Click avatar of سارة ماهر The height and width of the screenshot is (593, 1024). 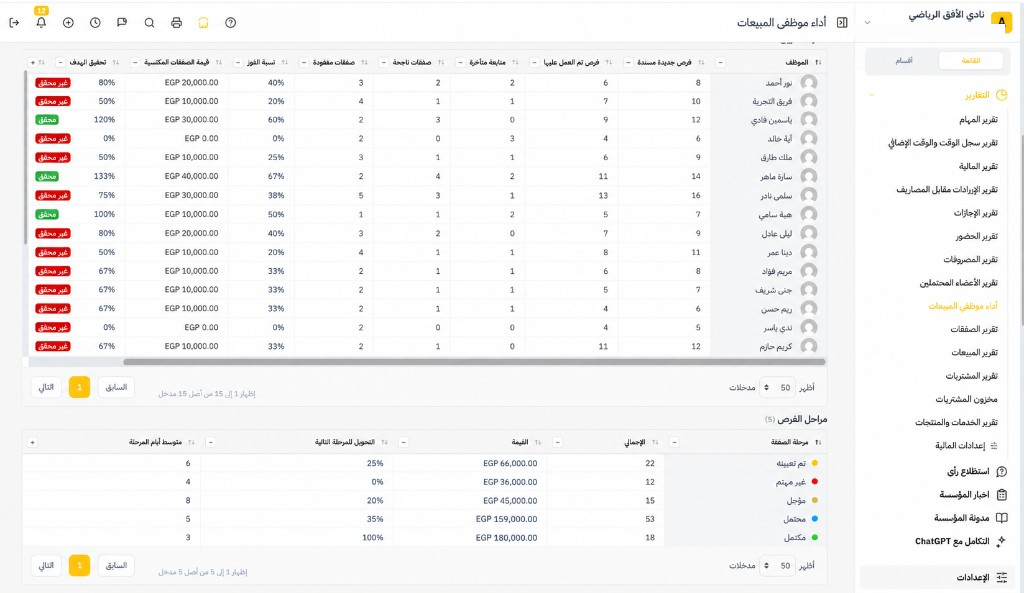coord(809,176)
